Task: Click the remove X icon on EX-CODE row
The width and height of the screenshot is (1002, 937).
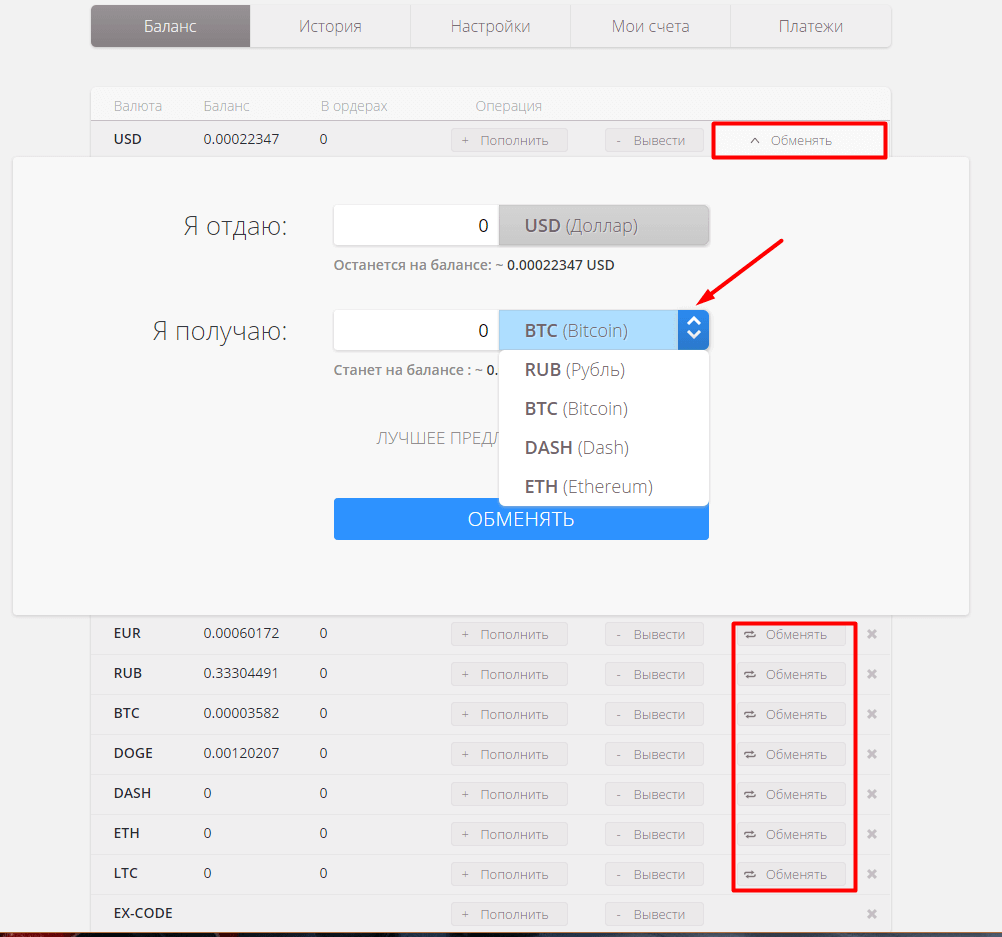Action: 871,913
